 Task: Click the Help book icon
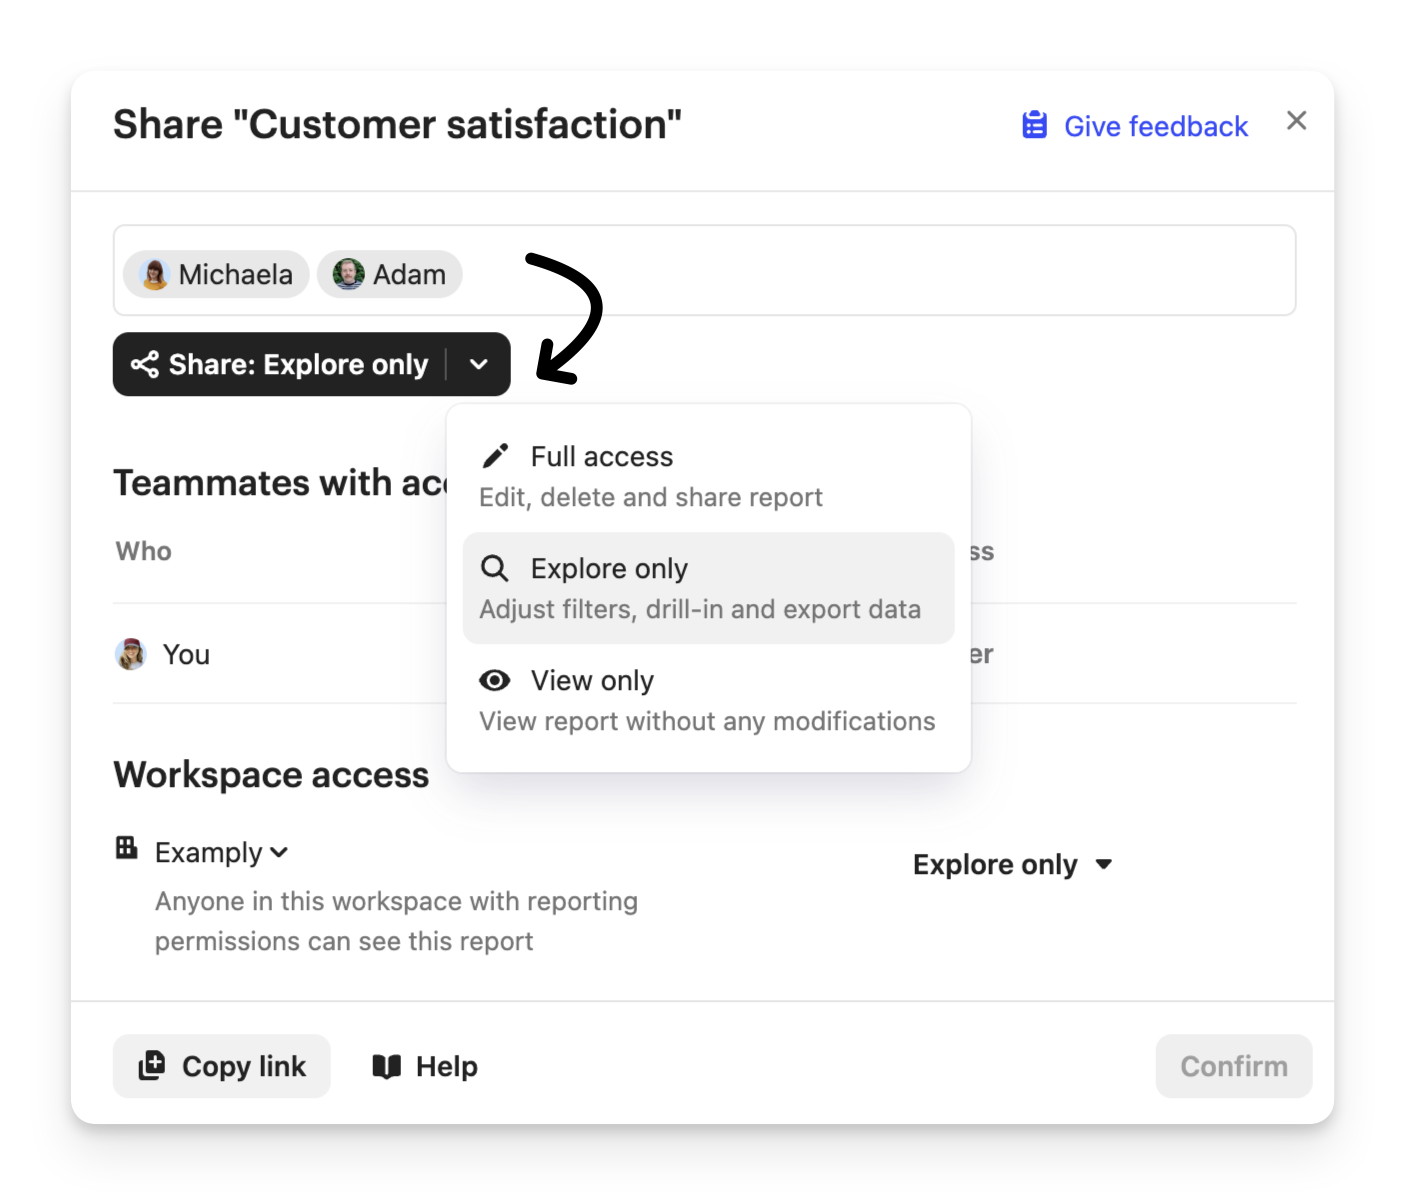pyautogui.click(x=386, y=1066)
